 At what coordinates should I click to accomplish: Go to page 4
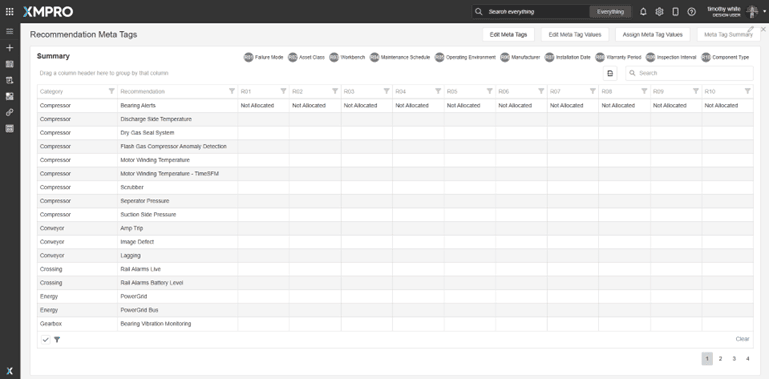pos(748,359)
